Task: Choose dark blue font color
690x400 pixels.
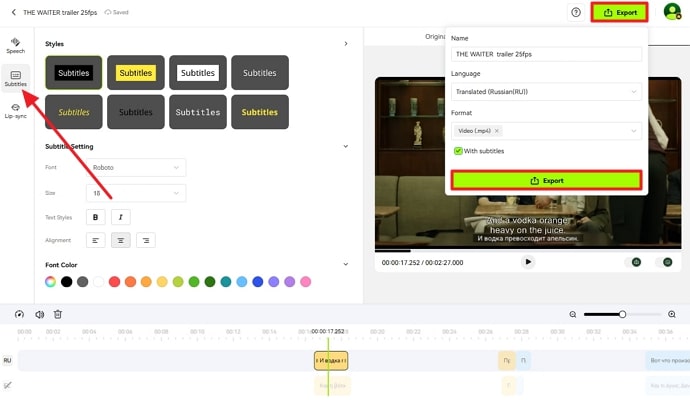Action: coord(258,282)
